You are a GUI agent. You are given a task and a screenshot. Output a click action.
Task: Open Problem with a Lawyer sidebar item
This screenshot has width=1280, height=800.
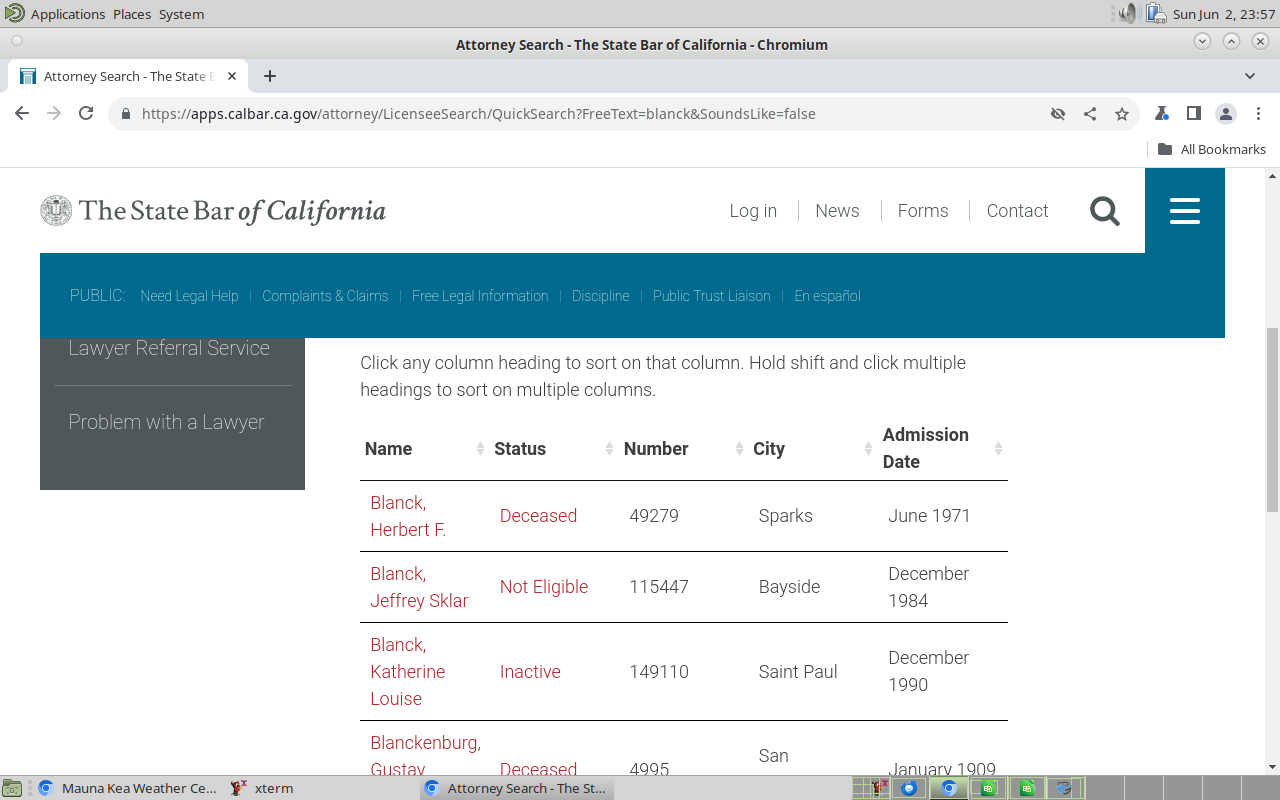point(166,422)
